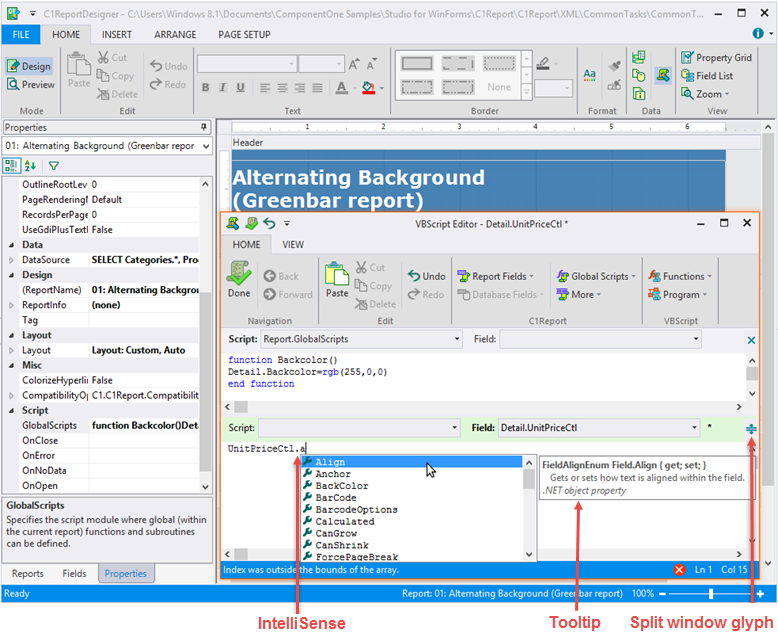778x632 pixels.
Task: Select Align in the IntelliSense list
Action: (412, 462)
